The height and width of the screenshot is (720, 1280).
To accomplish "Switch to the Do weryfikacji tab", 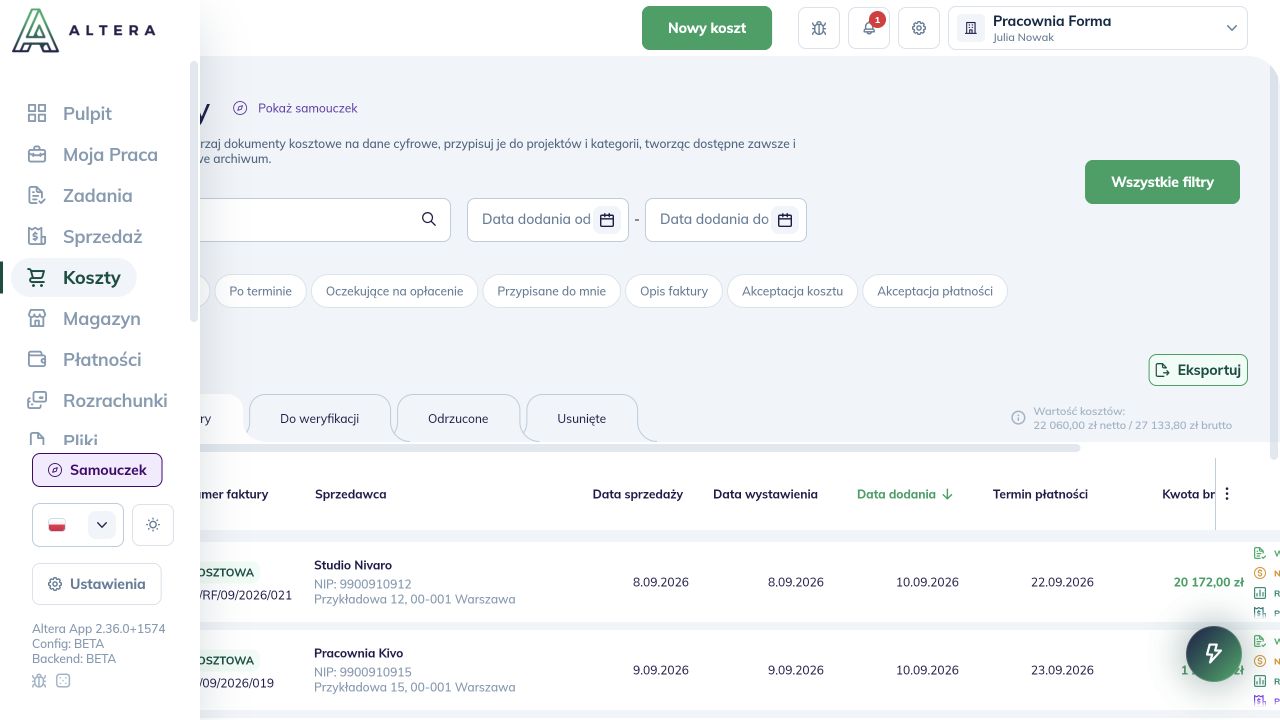I will 320,418.
